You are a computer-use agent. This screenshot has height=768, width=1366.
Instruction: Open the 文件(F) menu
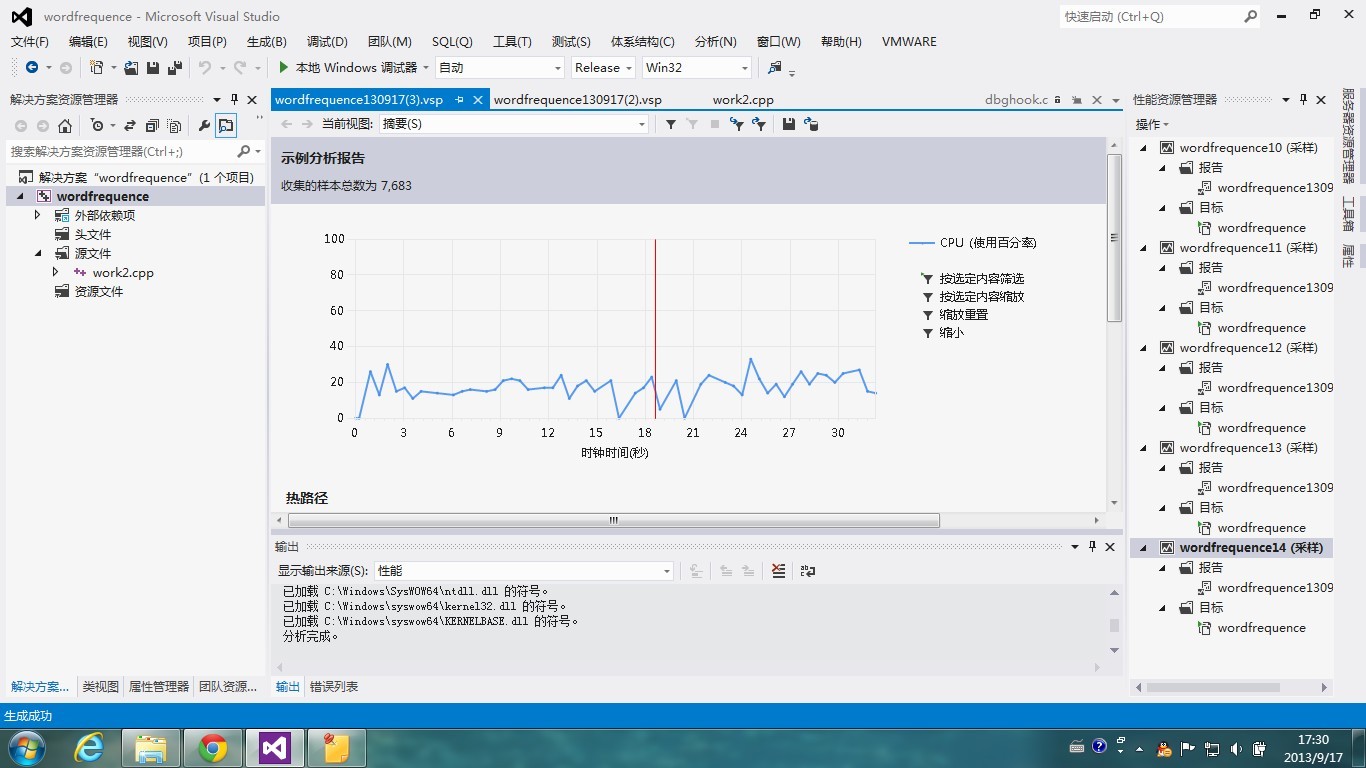click(x=30, y=41)
